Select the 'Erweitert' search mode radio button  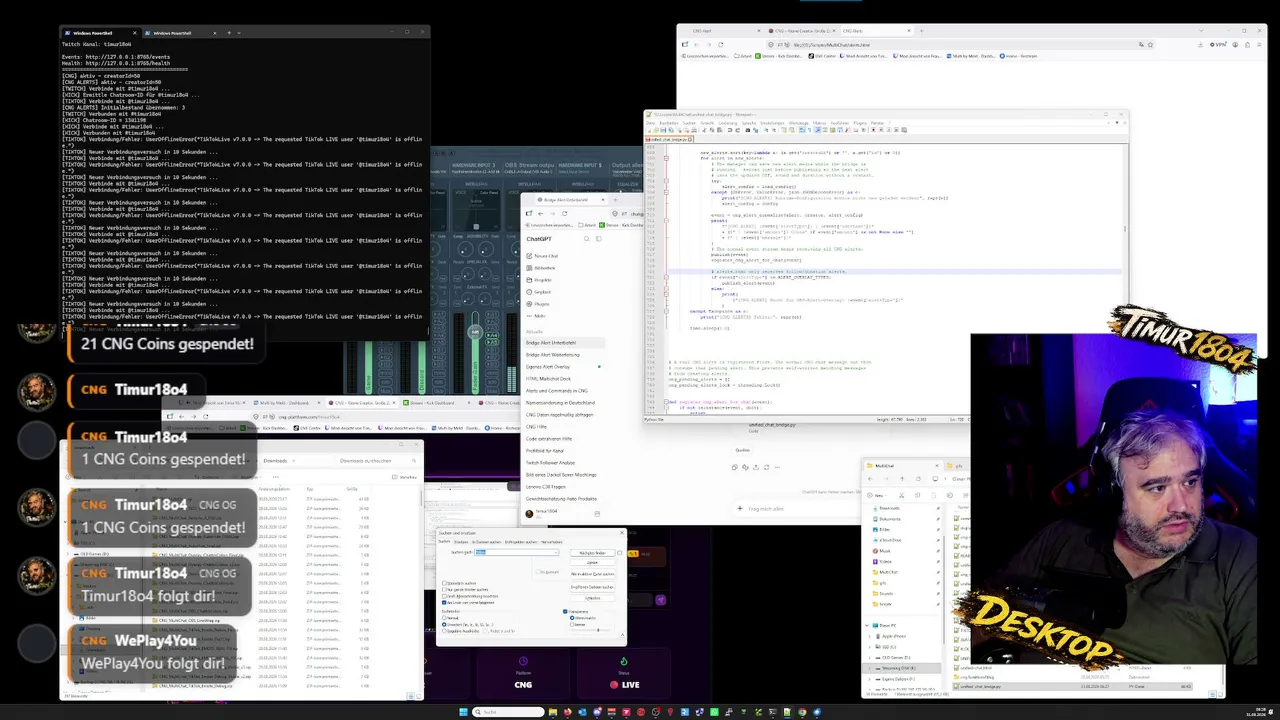point(443,624)
